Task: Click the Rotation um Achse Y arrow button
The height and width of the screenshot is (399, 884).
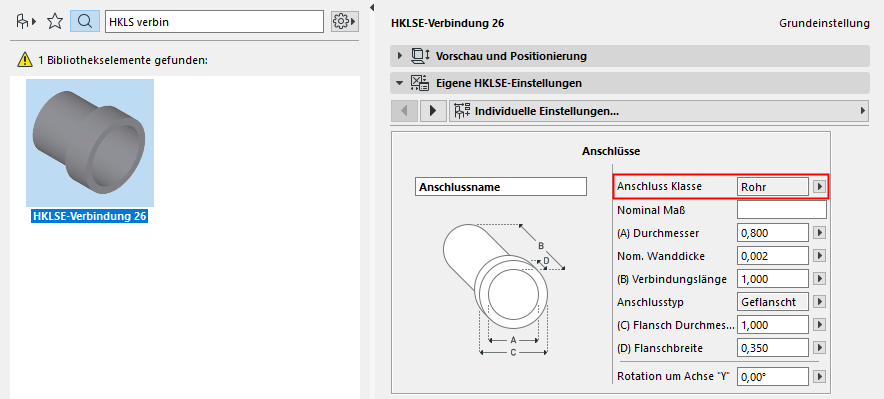Action: tap(819, 376)
